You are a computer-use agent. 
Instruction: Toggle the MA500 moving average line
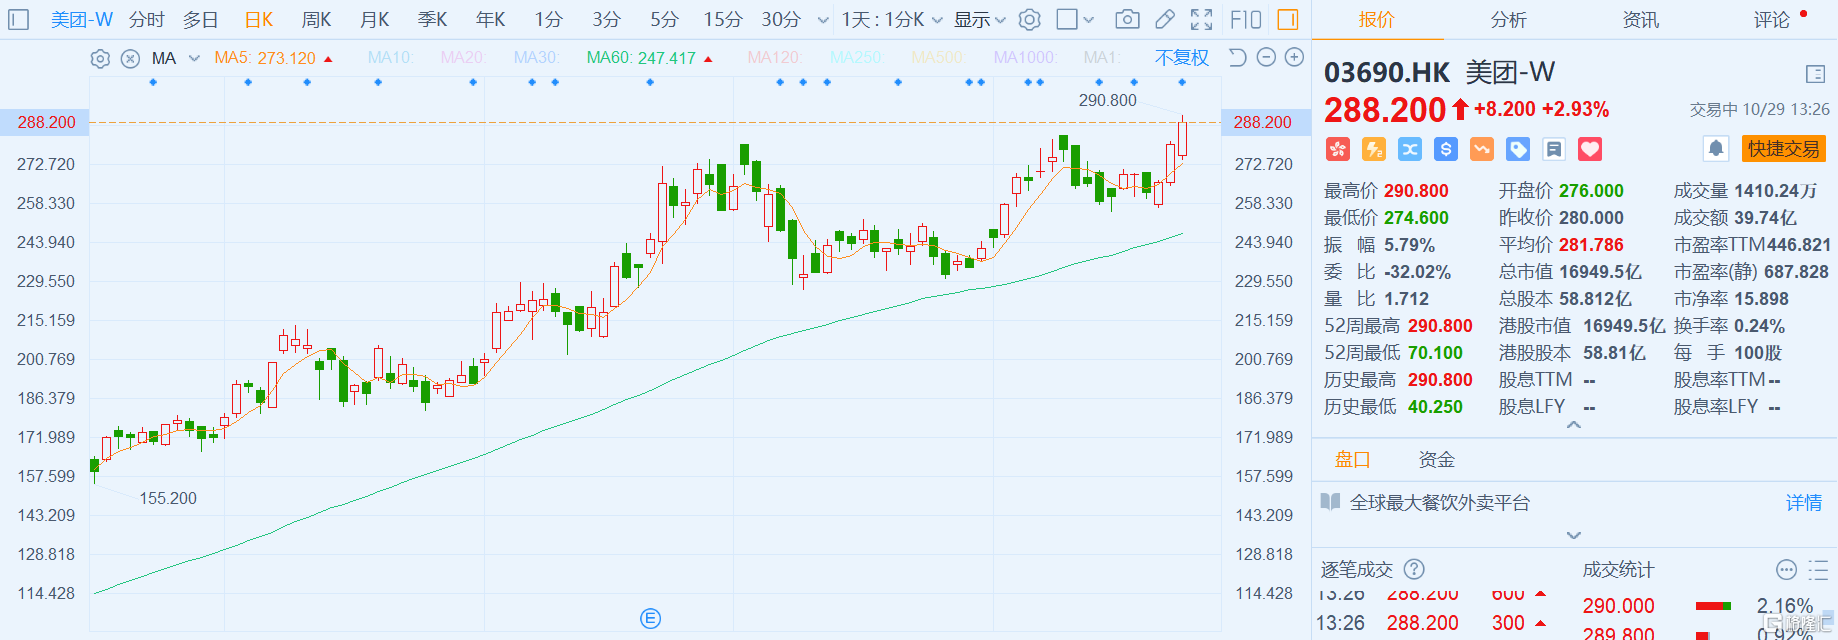(x=938, y=58)
